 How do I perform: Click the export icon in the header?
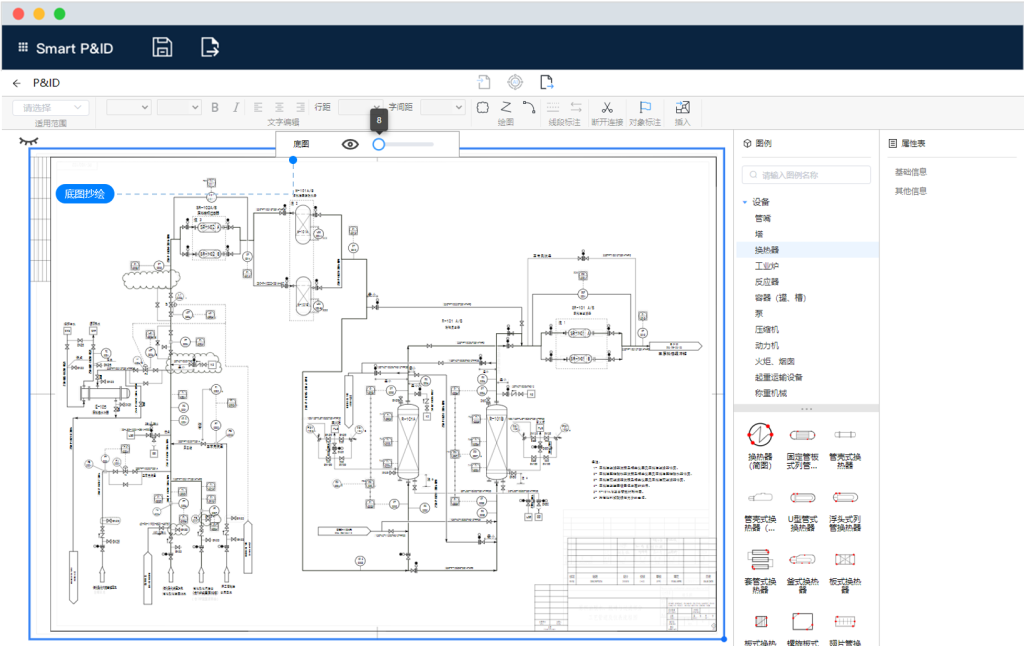(210, 47)
